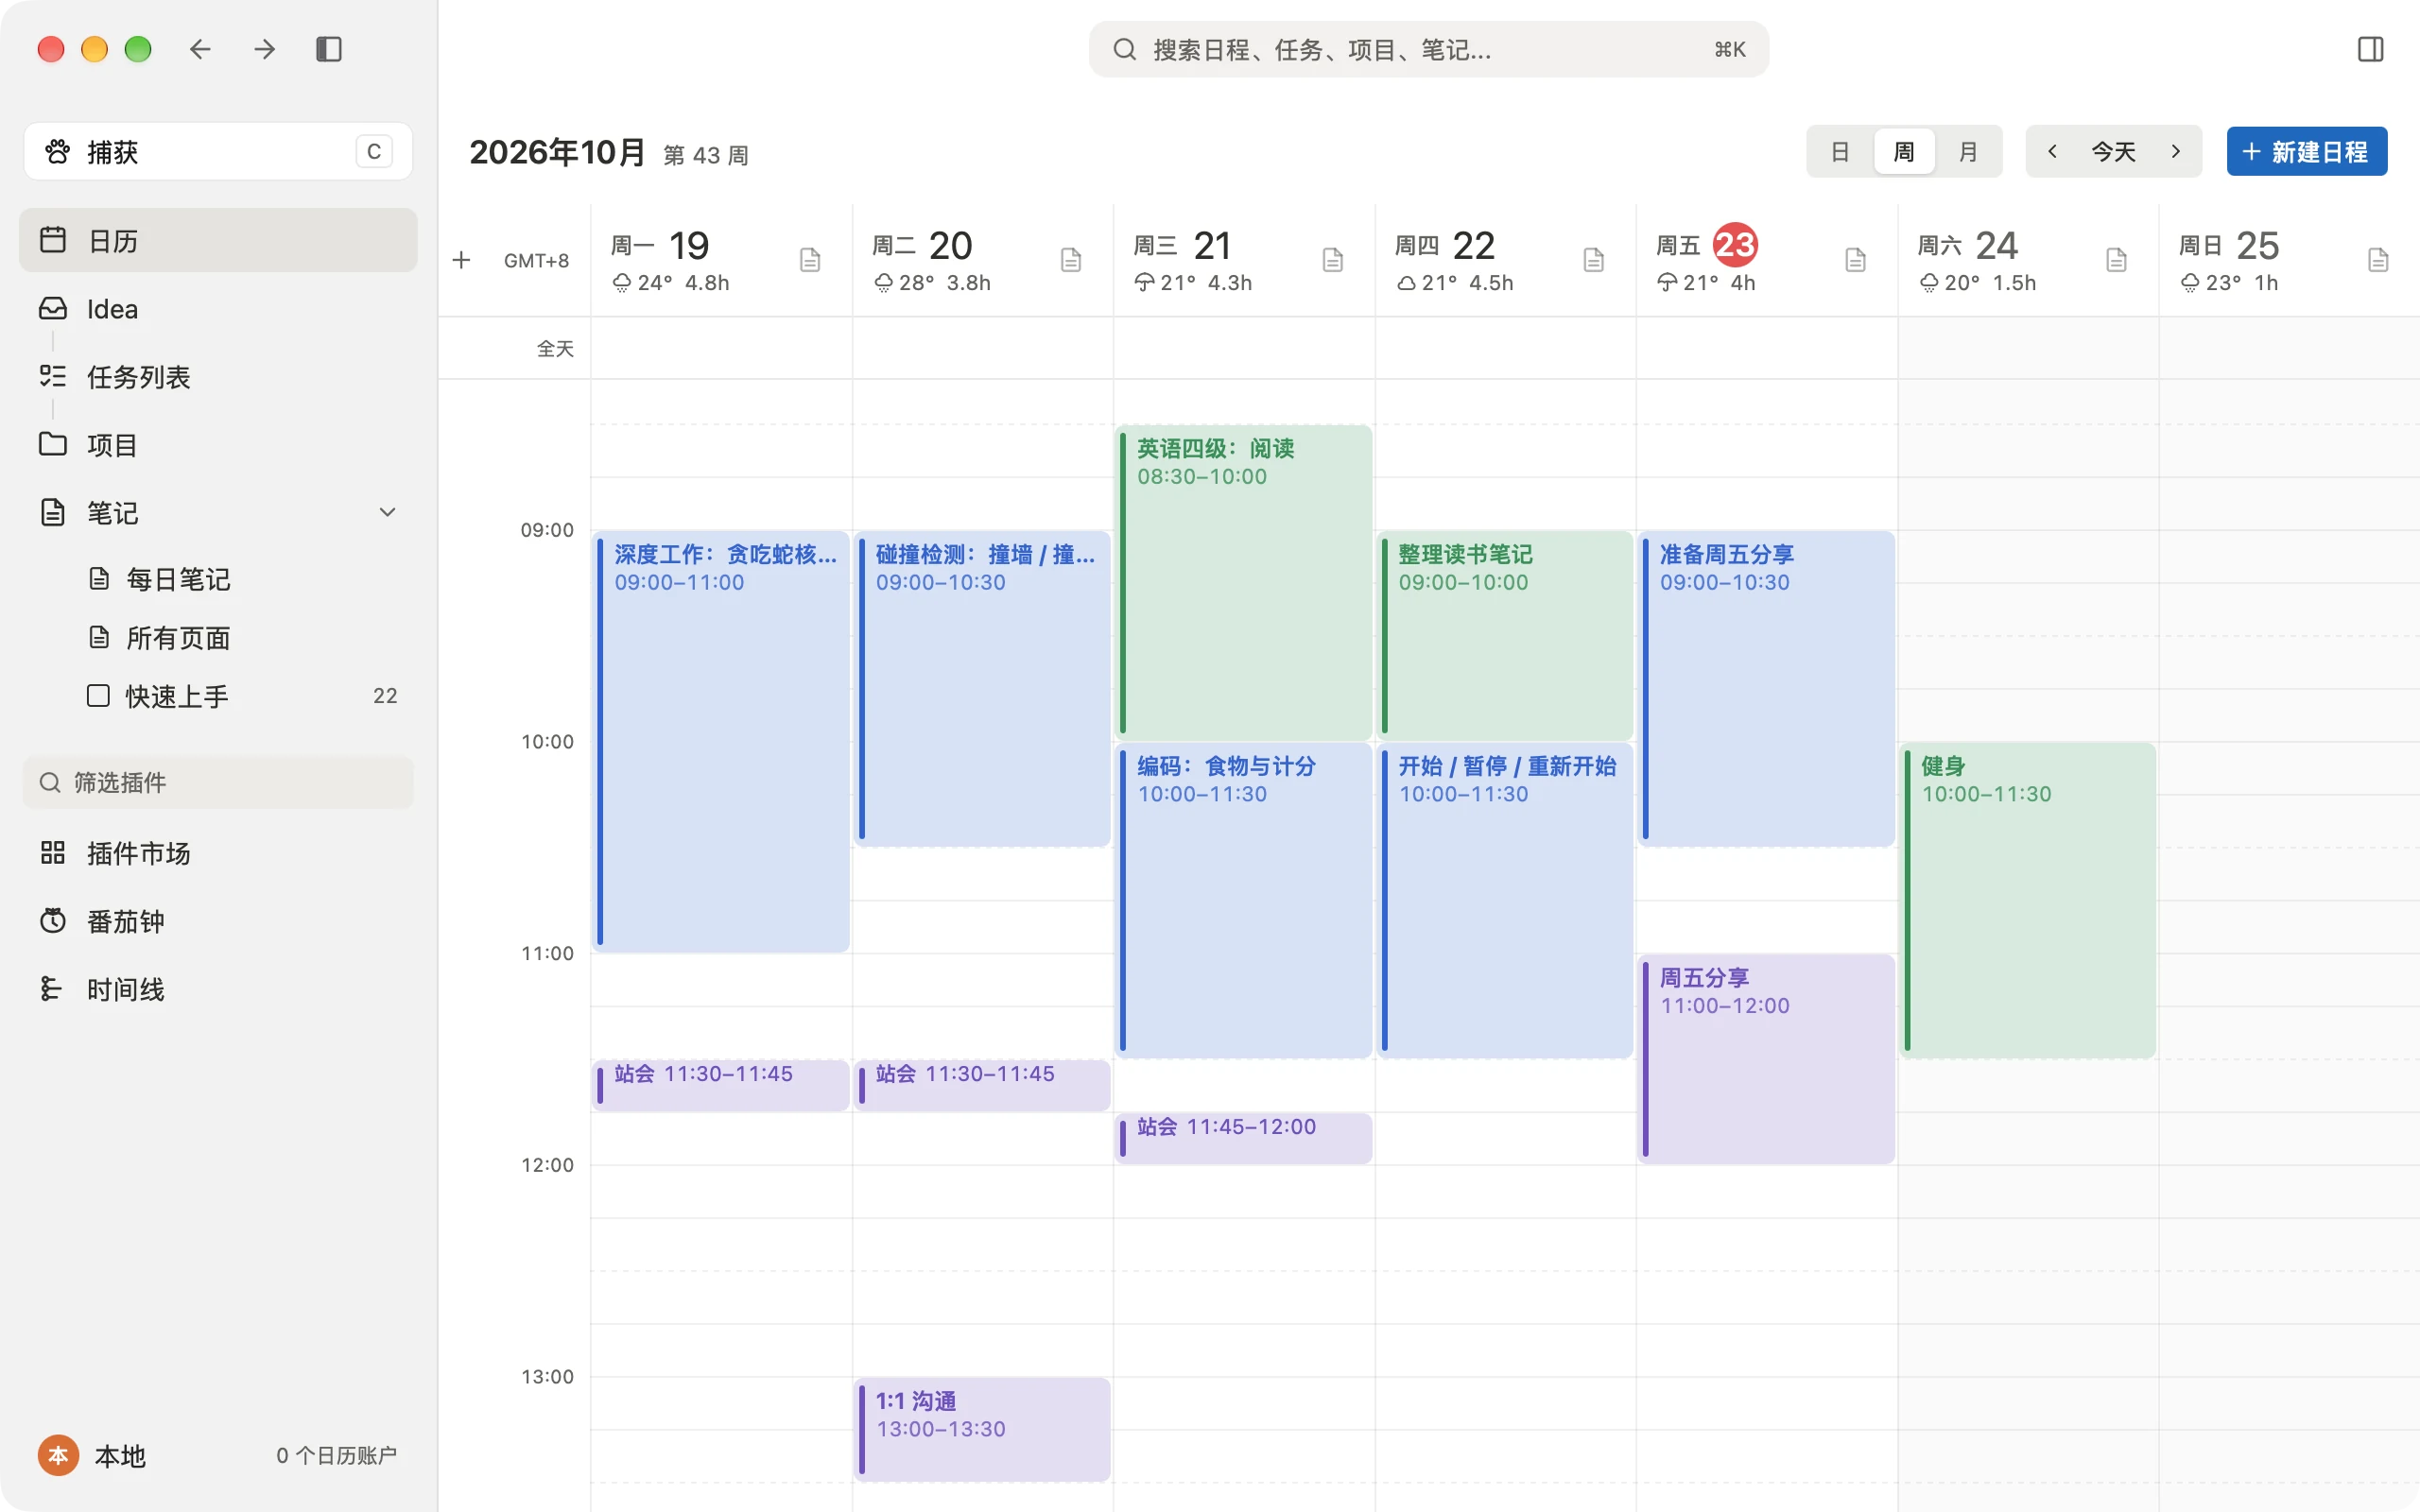
Task: Open Monday 19 daily note icon
Action: pos(810,260)
